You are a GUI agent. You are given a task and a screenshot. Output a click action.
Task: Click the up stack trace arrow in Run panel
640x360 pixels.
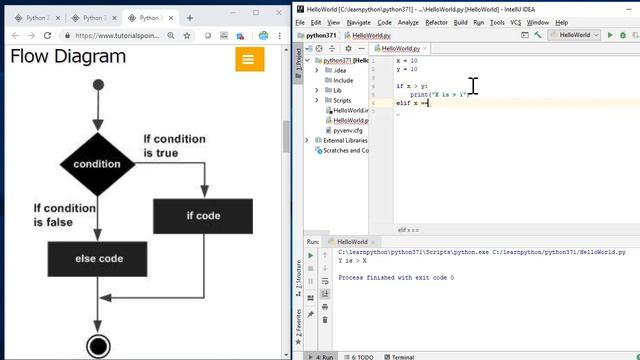tap(325, 256)
